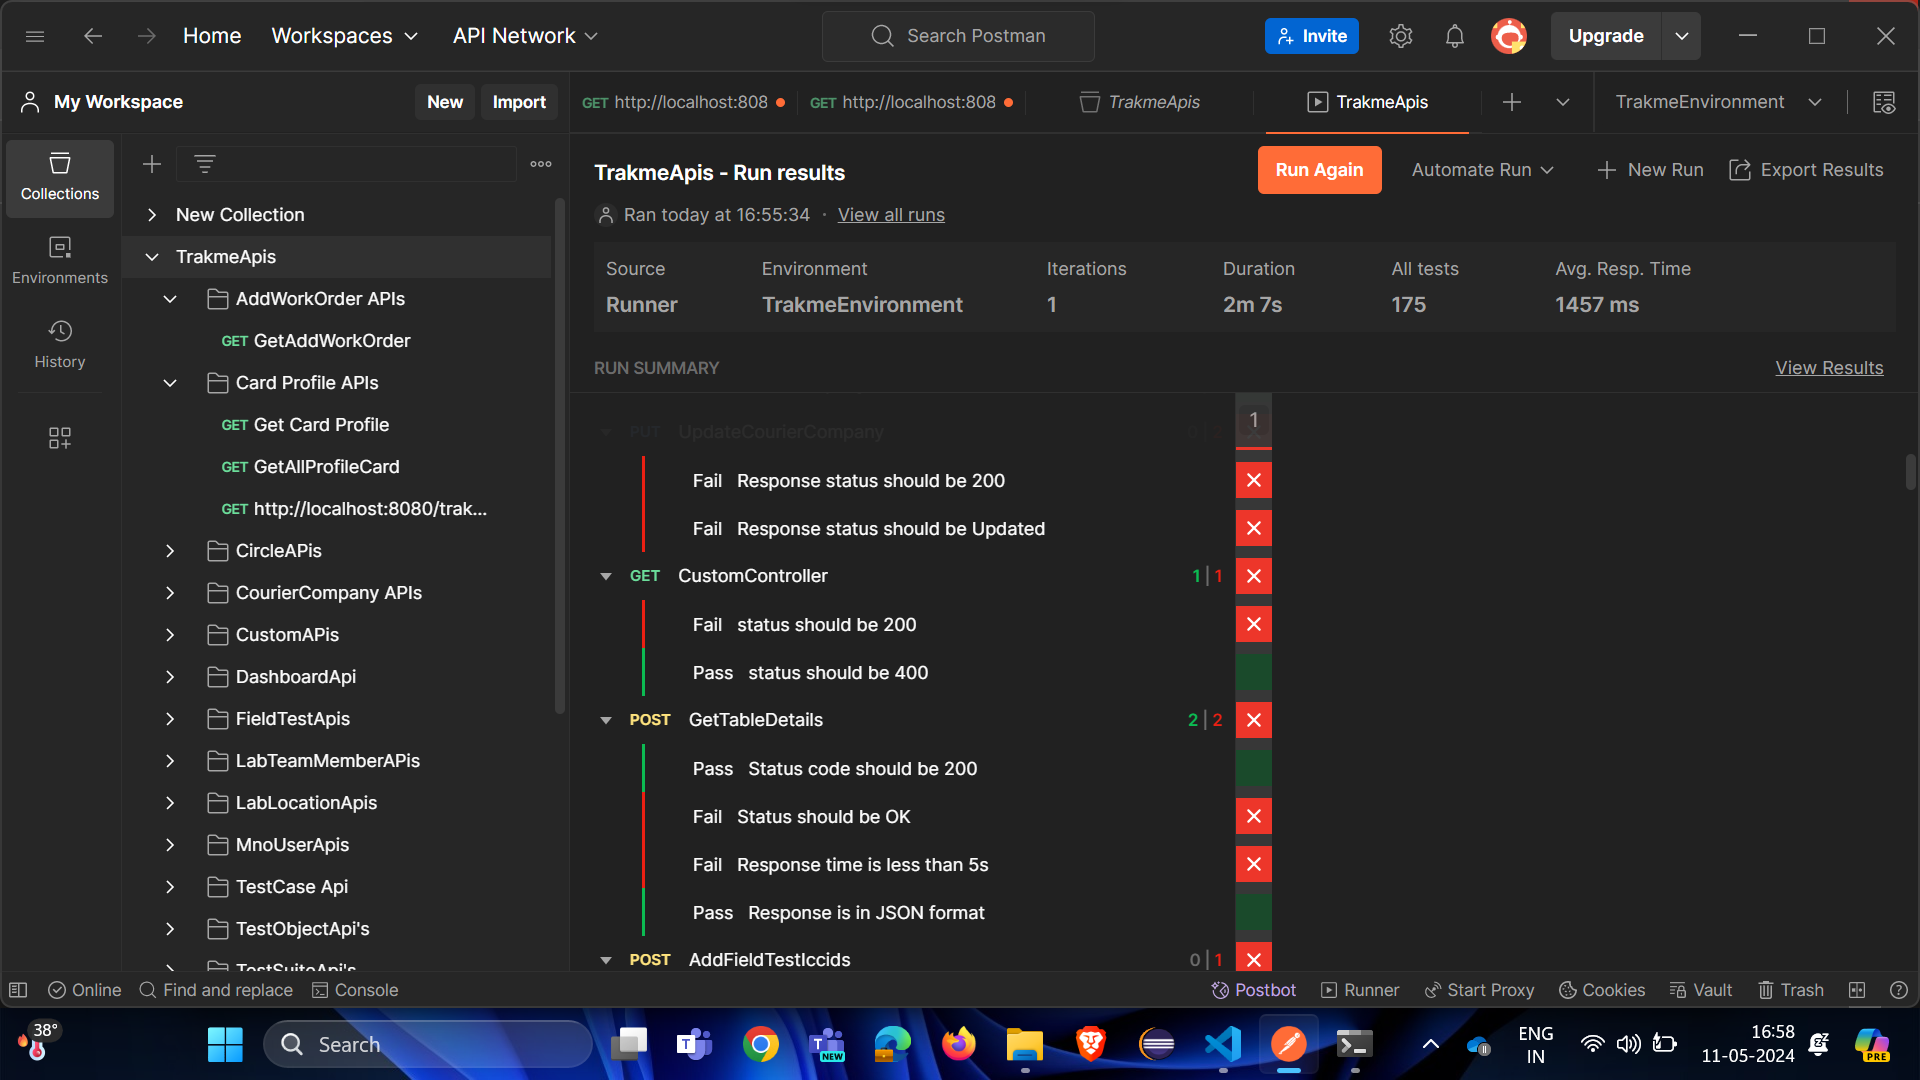Image resolution: width=1920 pixels, height=1080 pixels.
Task: Open Postman settings gear
Action: (1400, 36)
